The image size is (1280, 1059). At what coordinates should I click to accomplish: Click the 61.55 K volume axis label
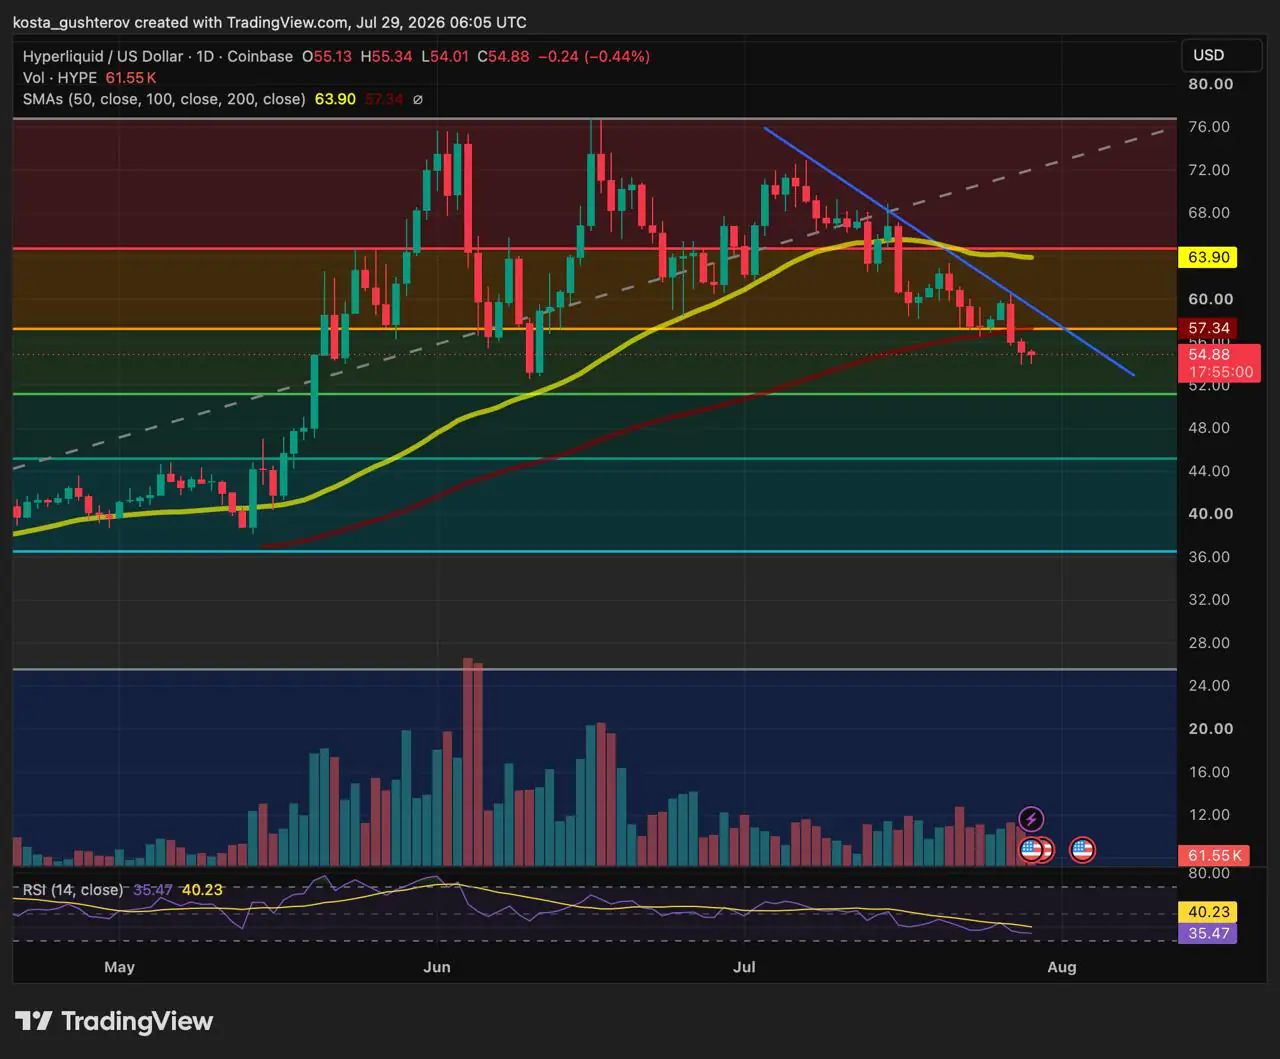pos(1215,855)
